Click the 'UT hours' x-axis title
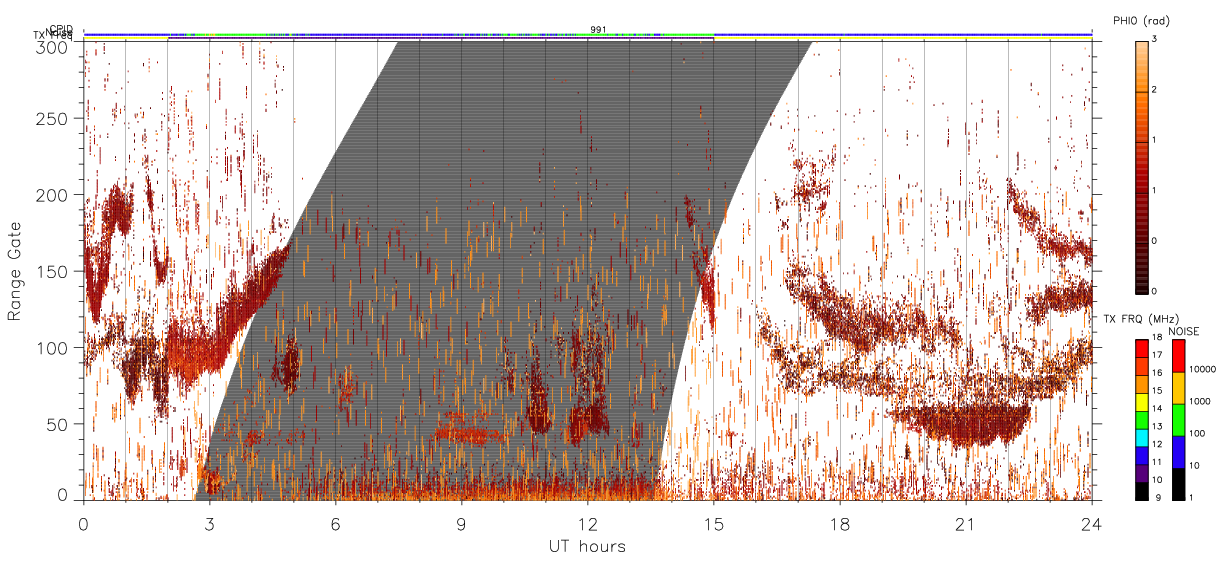This screenshot has height=567, width=1228. tap(586, 546)
